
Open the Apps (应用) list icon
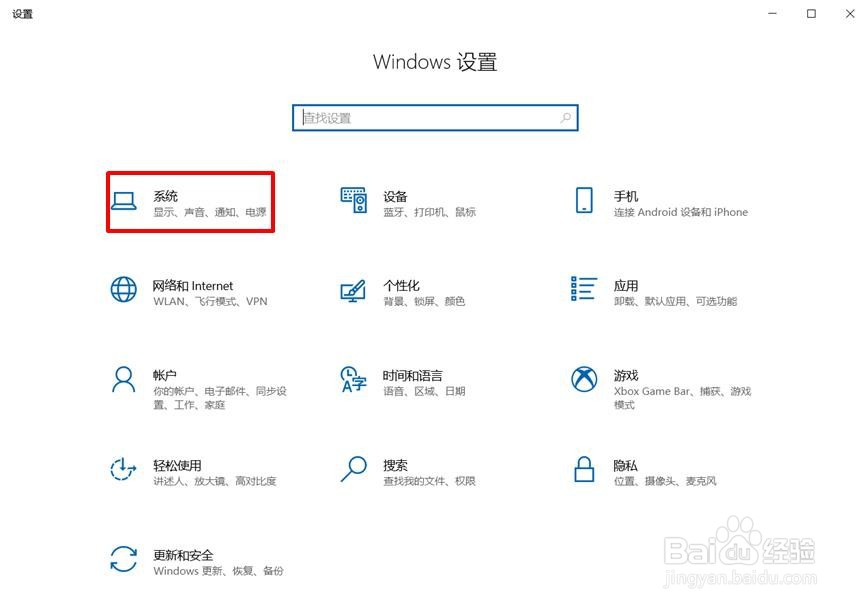pyautogui.click(x=584, y=288)
